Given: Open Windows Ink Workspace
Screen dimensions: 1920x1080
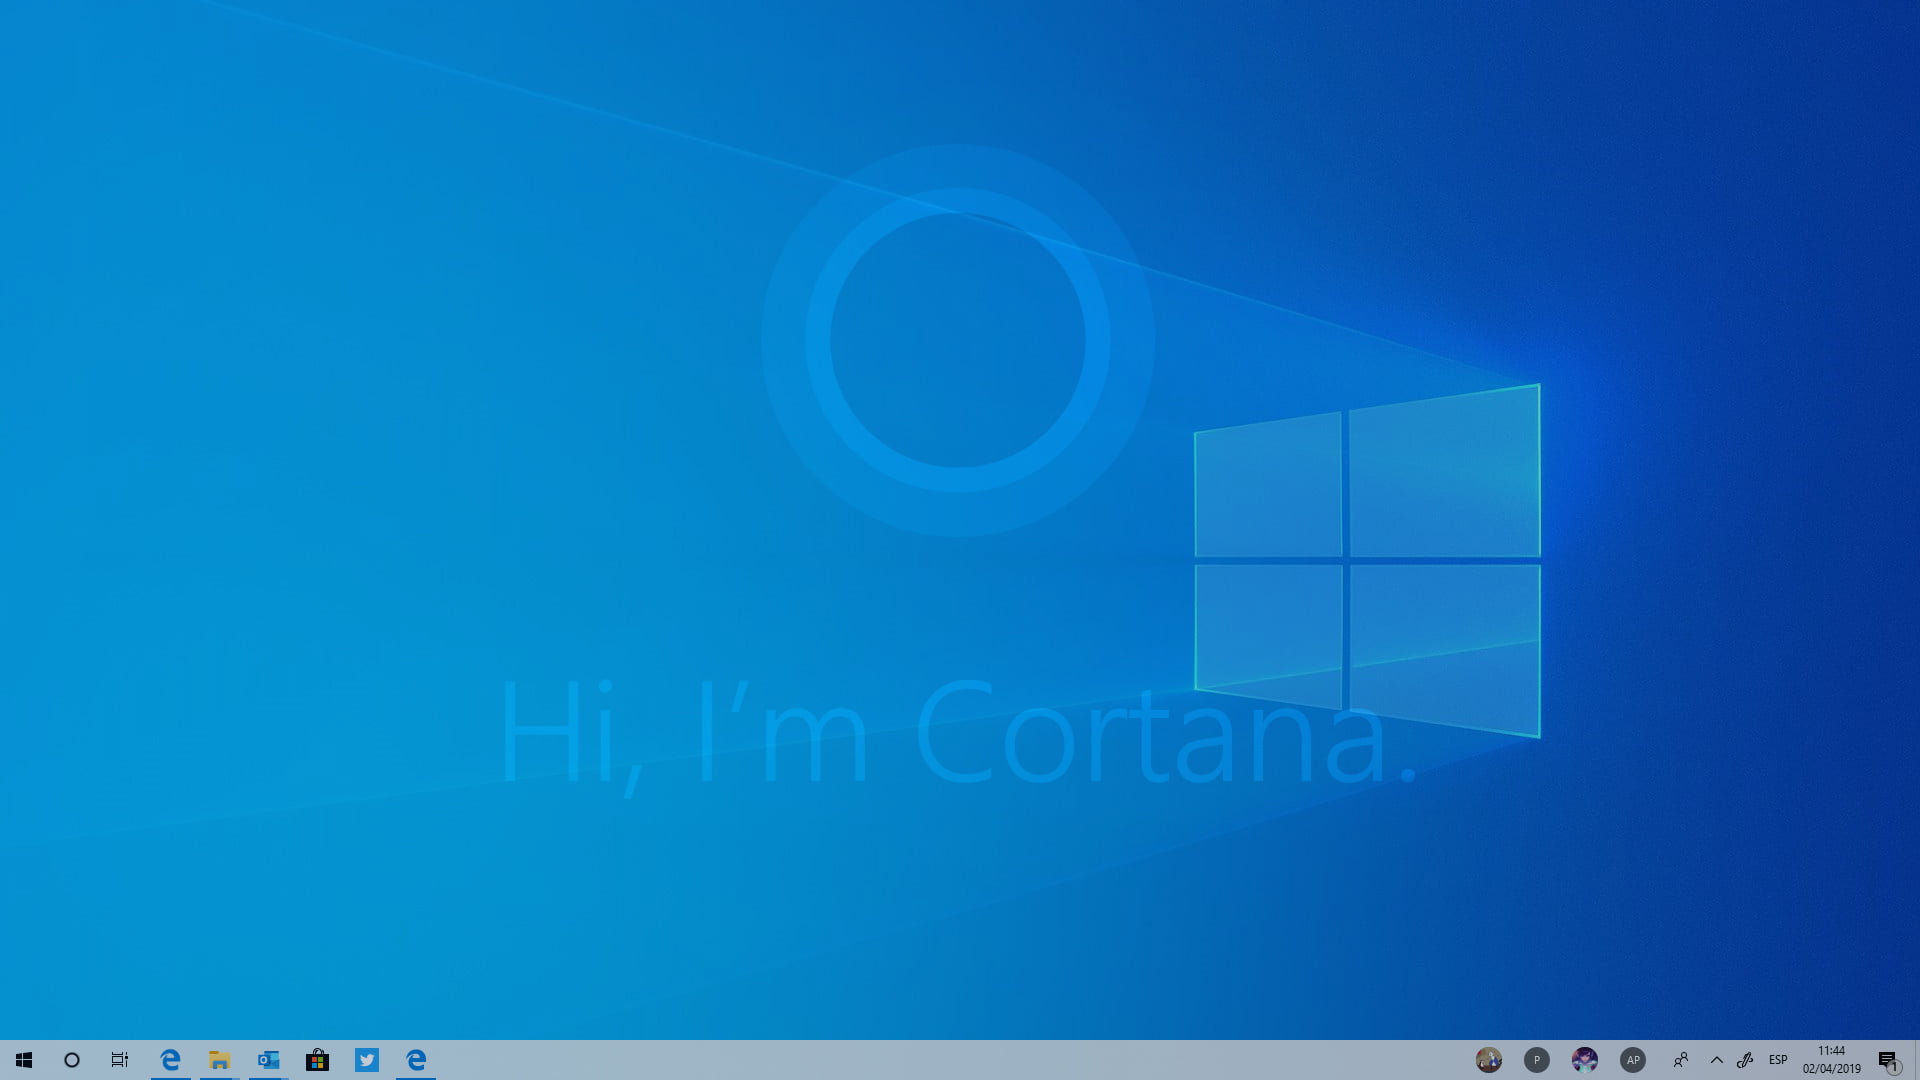Looking at the screenshot, I should click(x=1747, y=1060).
